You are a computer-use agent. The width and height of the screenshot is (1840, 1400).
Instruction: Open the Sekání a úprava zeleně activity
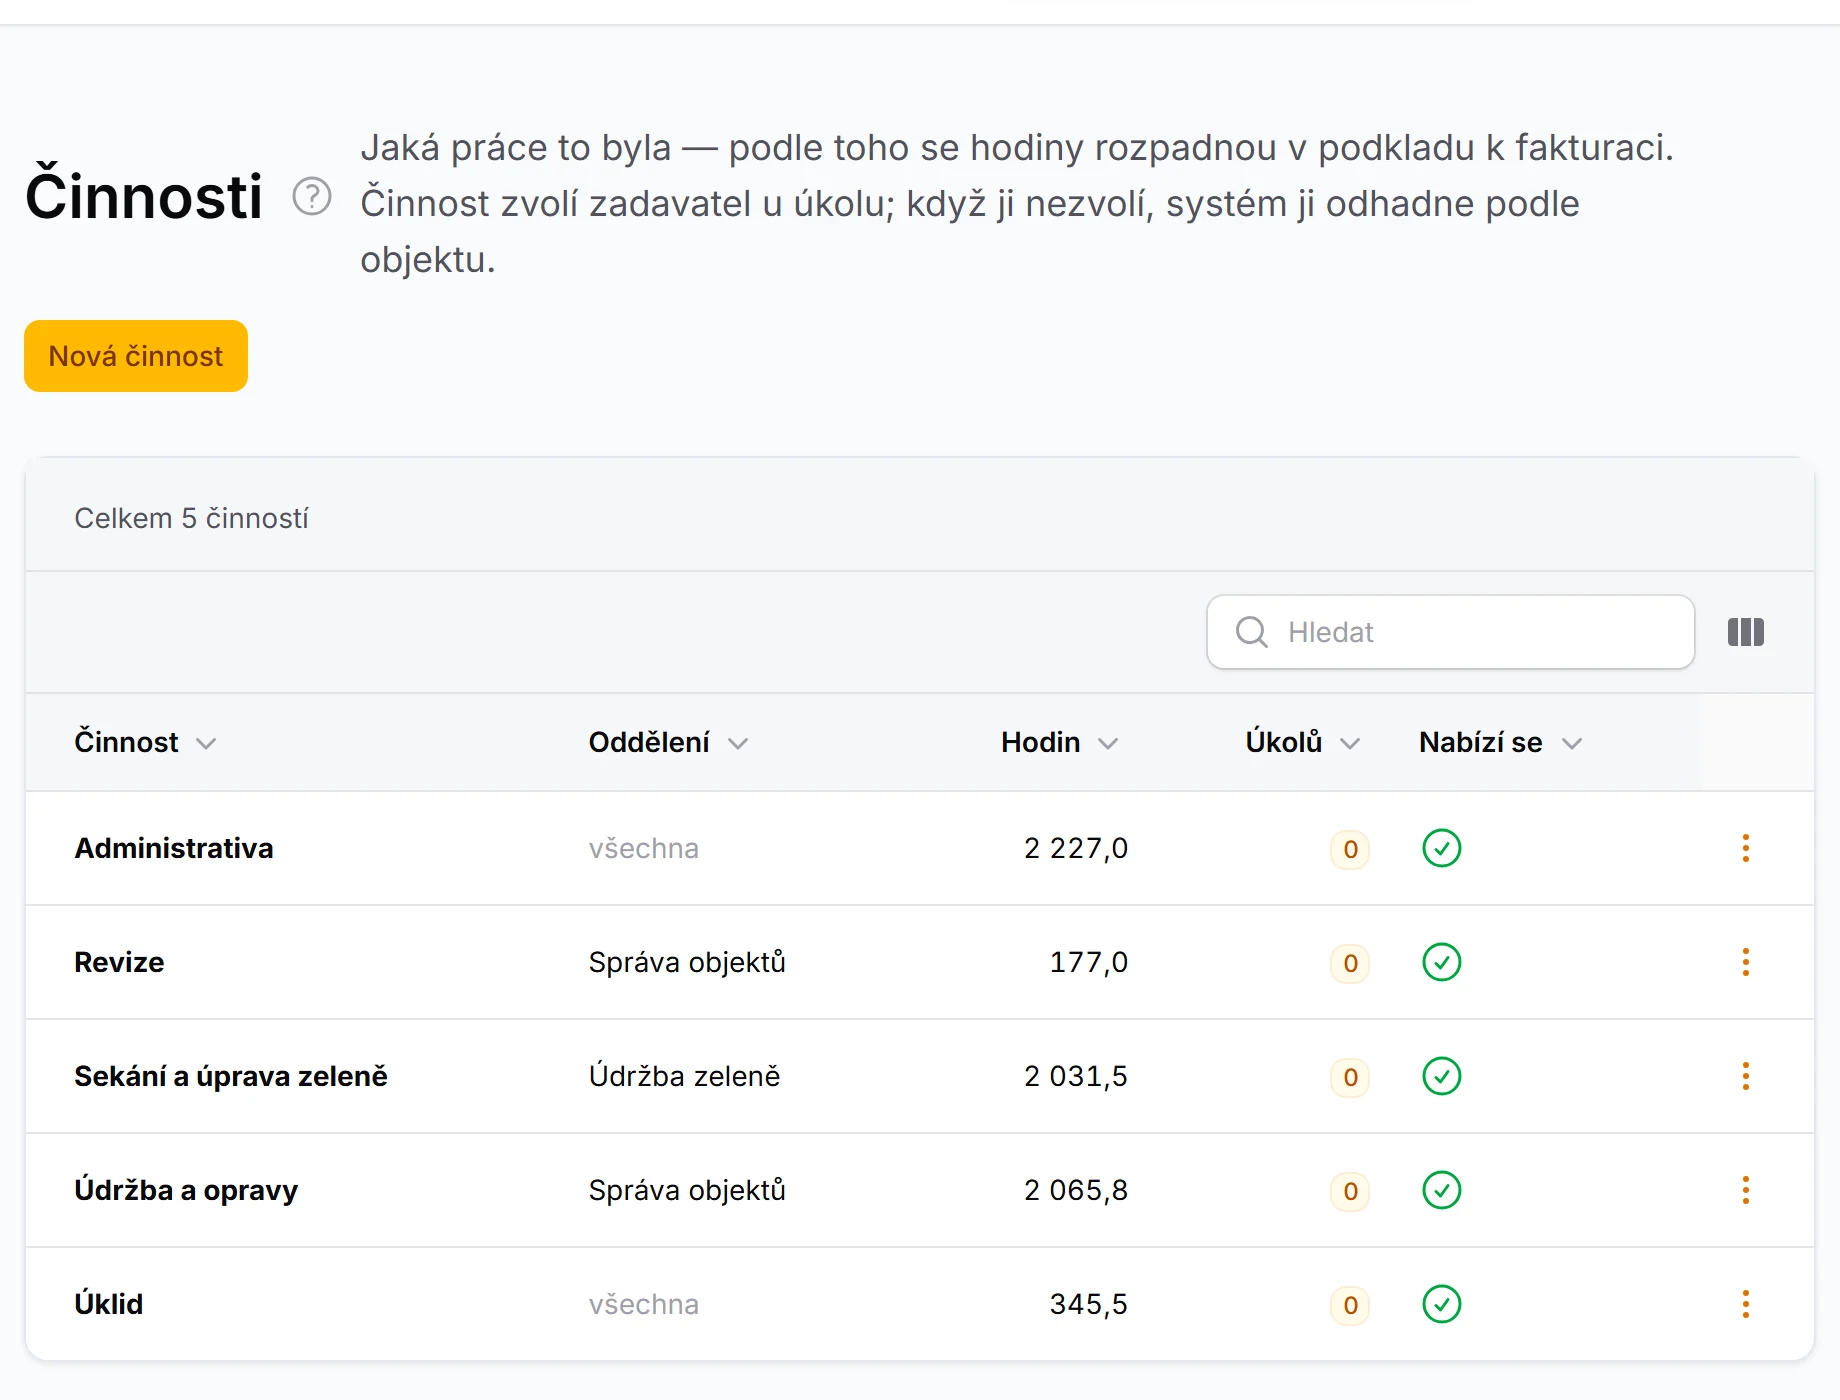231,1076
